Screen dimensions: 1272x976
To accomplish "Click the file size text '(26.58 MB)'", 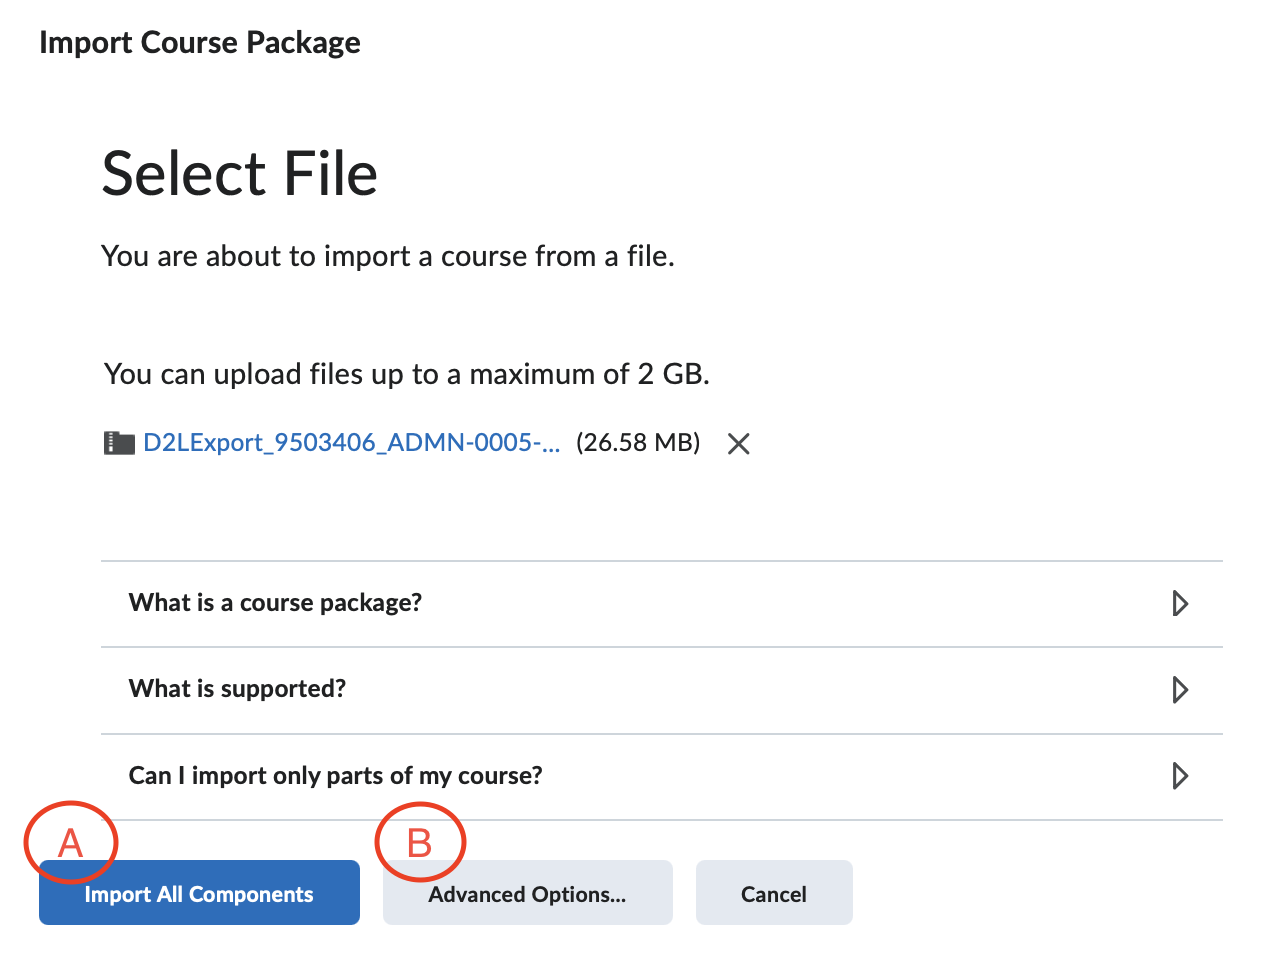I will click(637, 442).
